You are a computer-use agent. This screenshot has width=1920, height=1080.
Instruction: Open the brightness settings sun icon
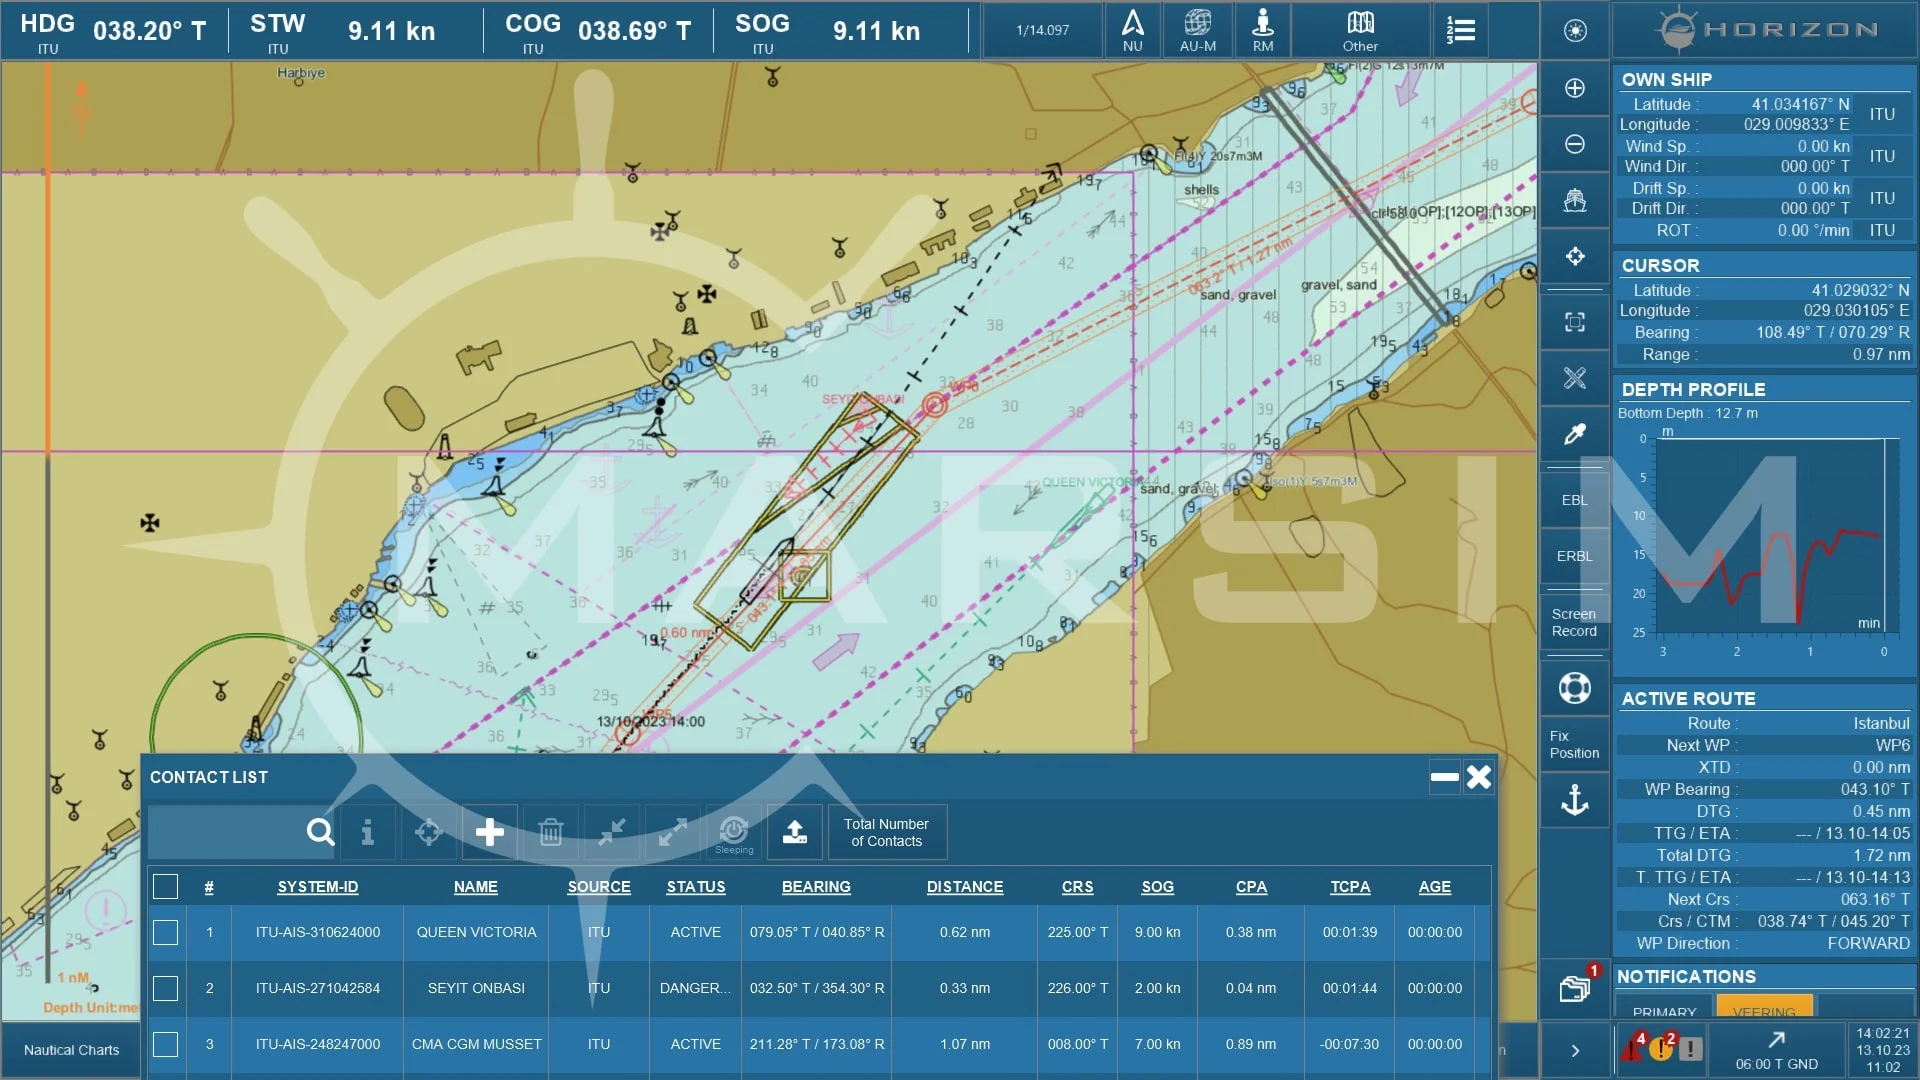click(1575, 31)
